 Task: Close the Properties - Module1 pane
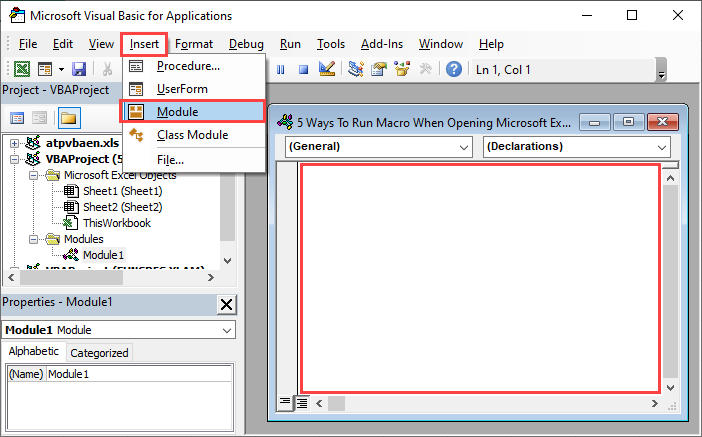tap(227, 304)
